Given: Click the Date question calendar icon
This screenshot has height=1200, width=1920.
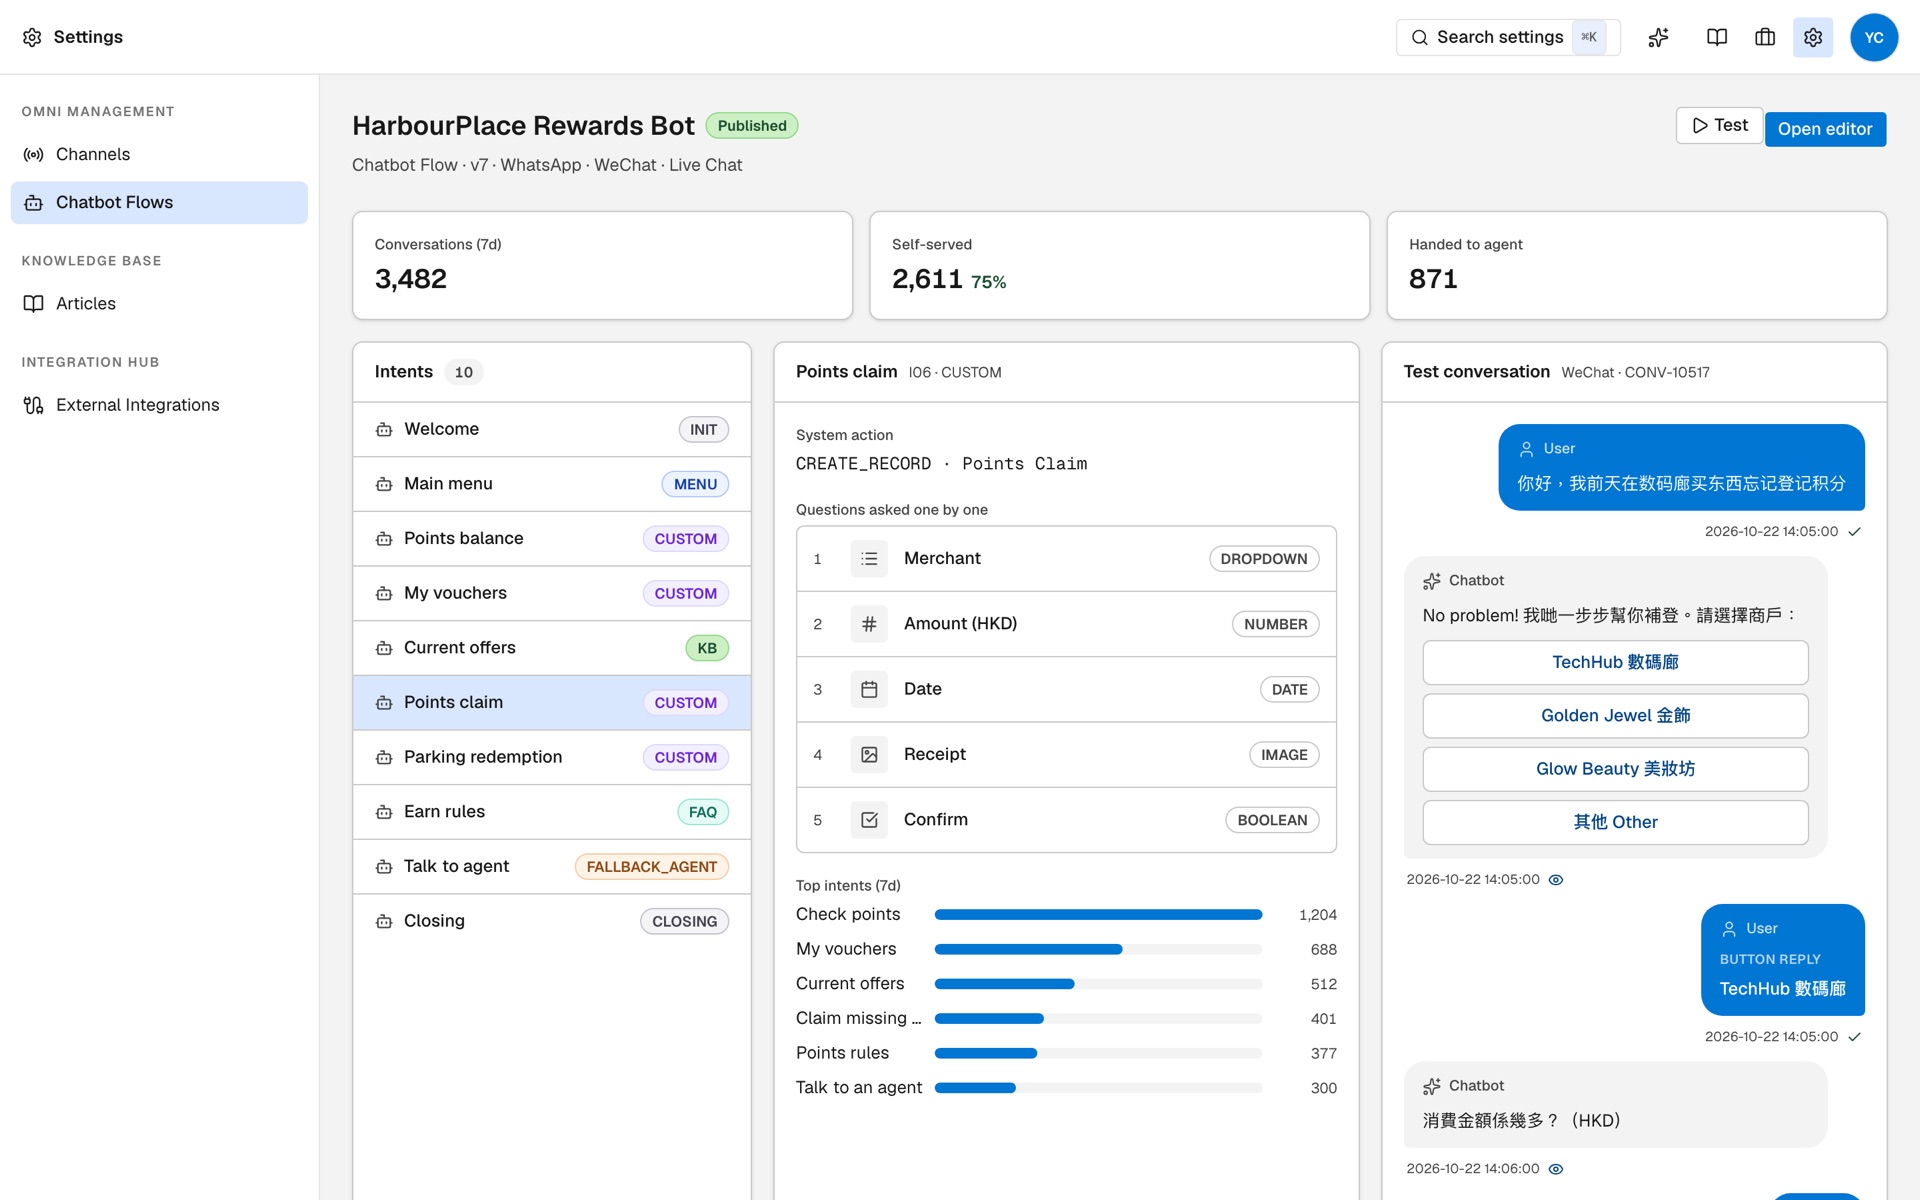Looking at the screenshot, I should pos(869,689).
